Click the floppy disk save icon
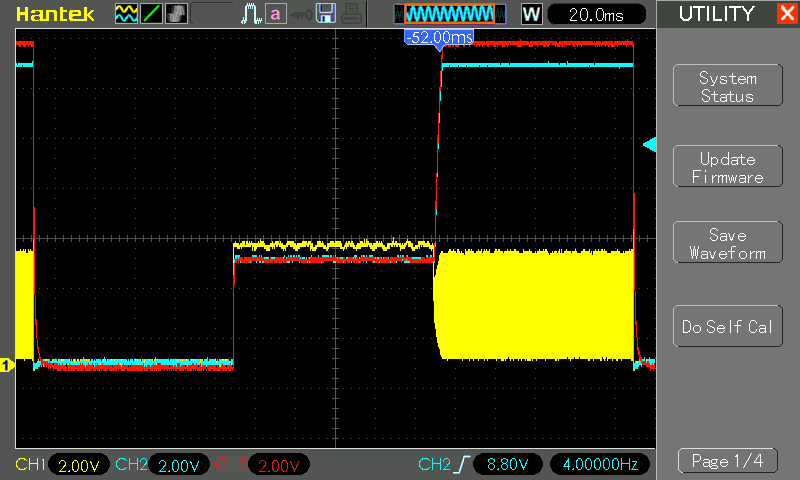 tap(325, 14)
